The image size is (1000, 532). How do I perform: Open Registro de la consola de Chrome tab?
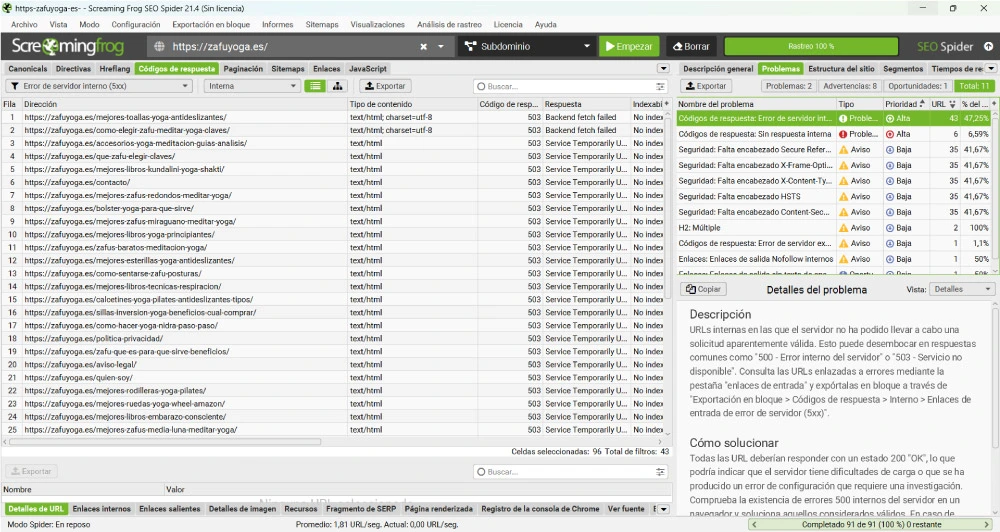[540, 509]
